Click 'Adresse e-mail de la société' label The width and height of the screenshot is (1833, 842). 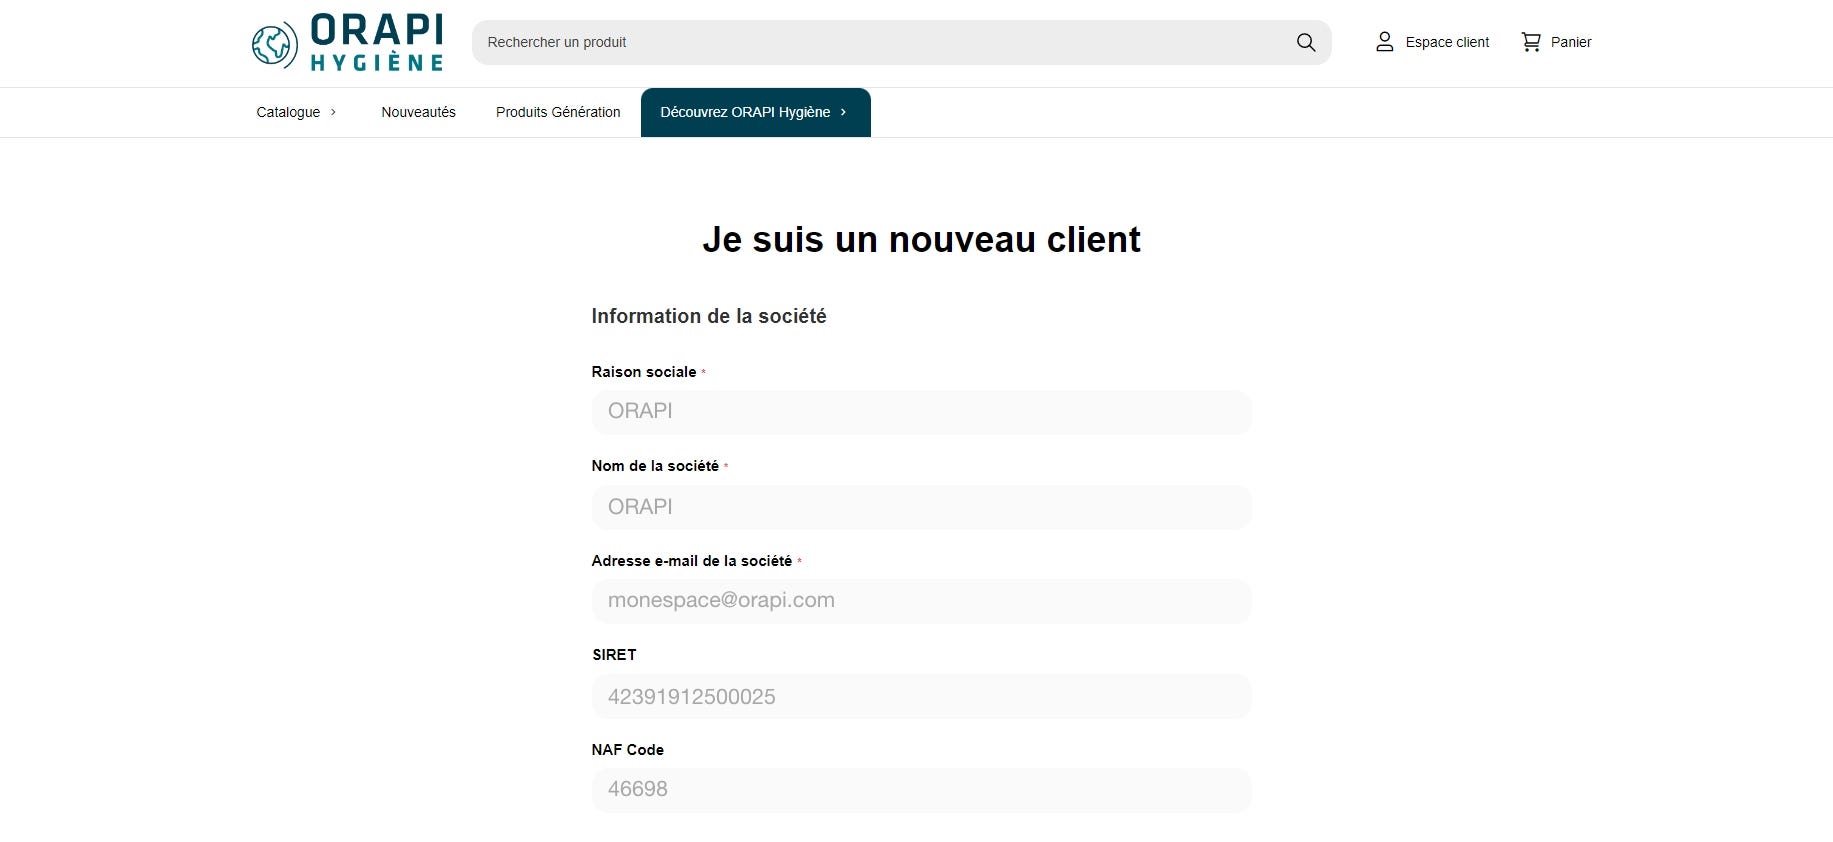click(x=691, y=561)
